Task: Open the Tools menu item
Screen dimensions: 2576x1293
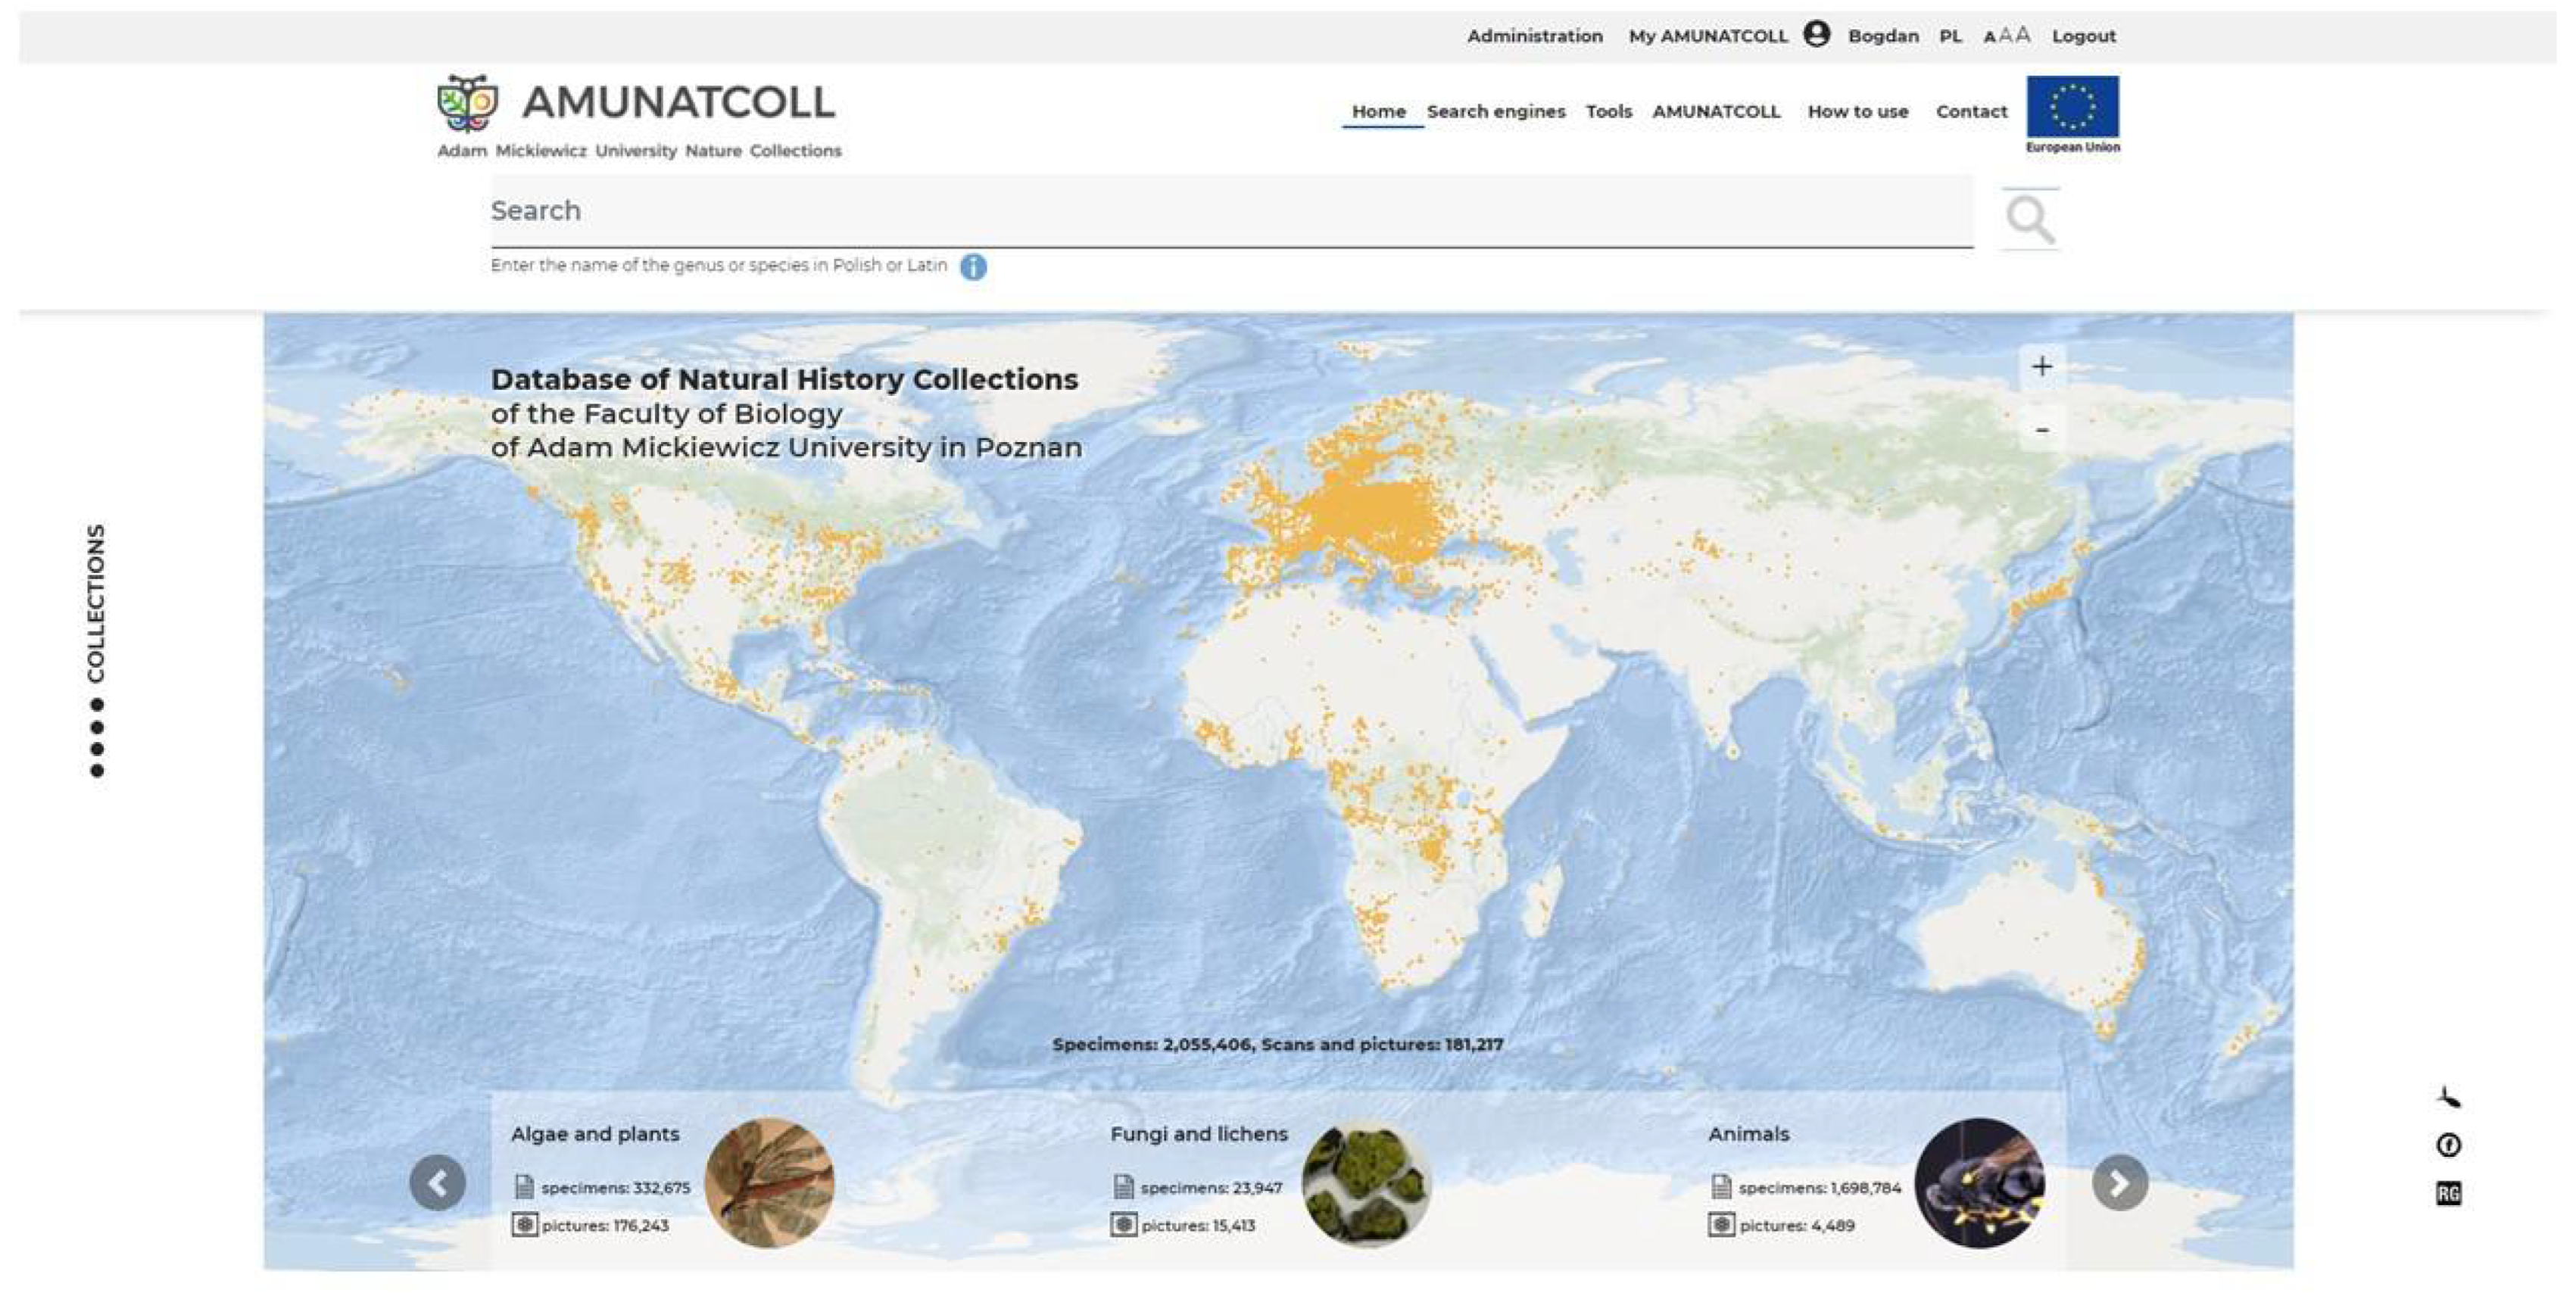Action: tap(1608, 111)
